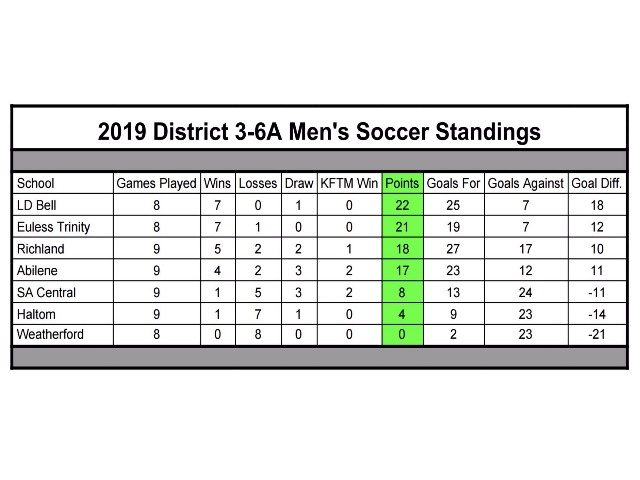Click the Goal Diff. column header

click(597, 183)
